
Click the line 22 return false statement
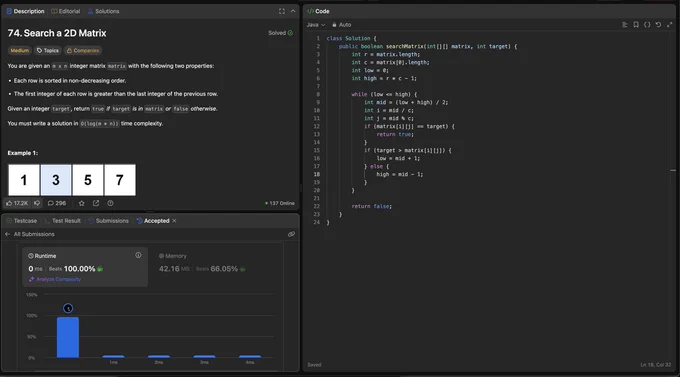(x=372, y=207)
